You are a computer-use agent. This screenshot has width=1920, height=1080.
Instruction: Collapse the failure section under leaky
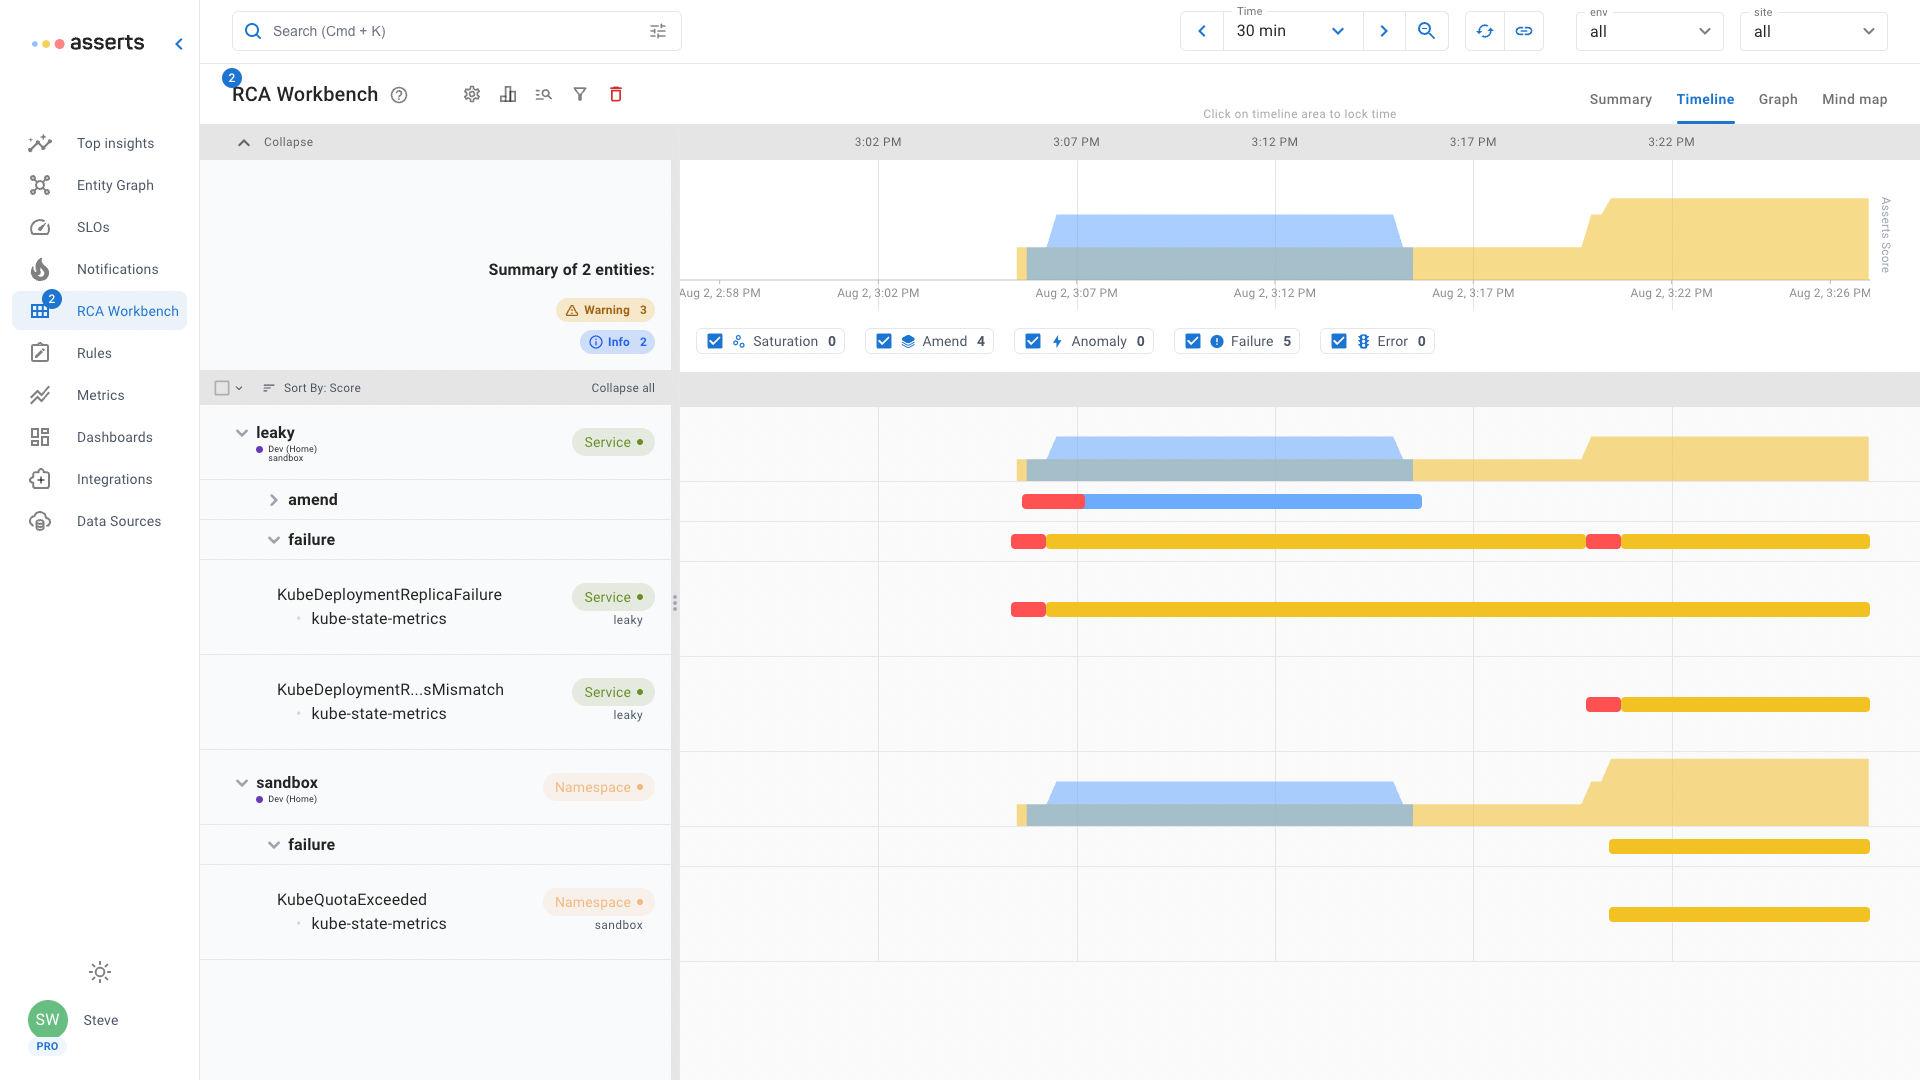point(273,539)
